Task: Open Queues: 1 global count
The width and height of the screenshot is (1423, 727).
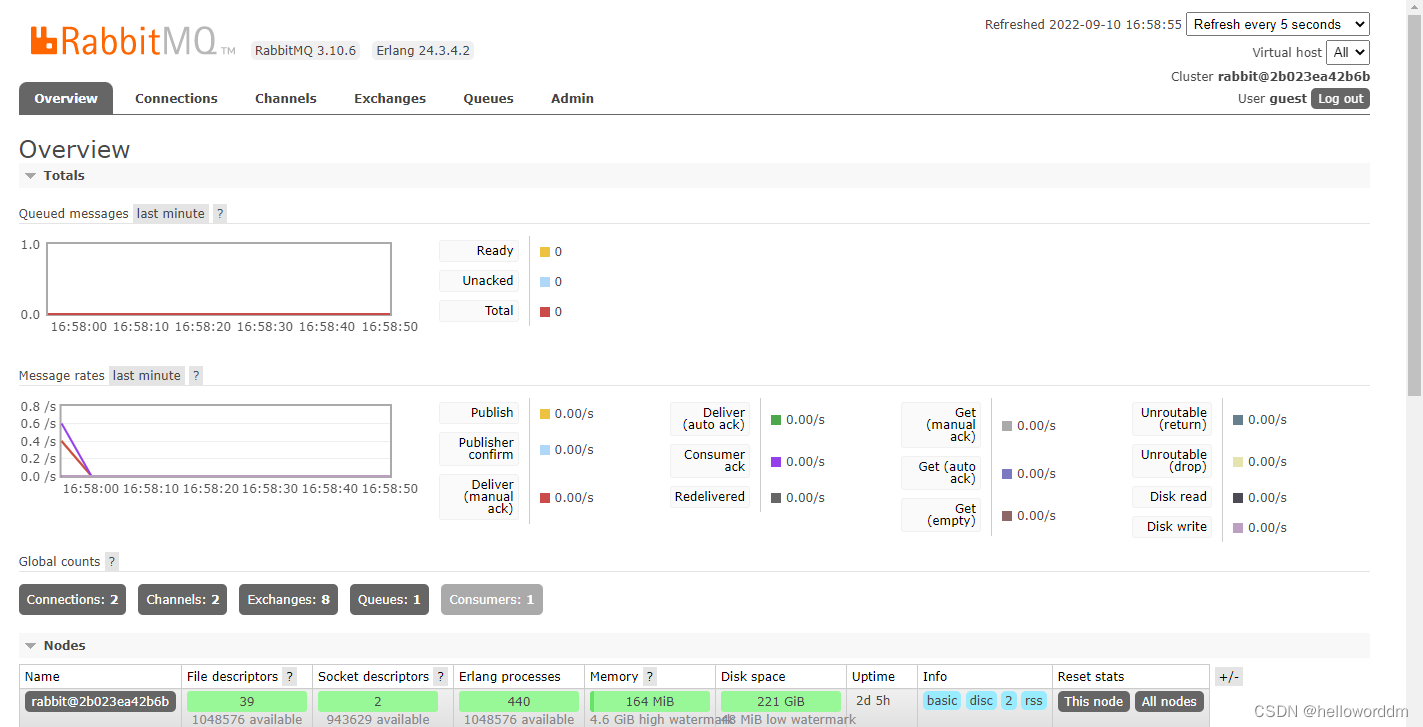Action: tap(389, 599)
